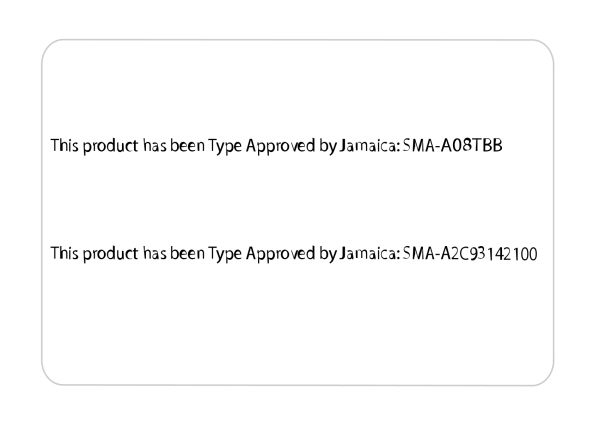
Task: Click the word This starting the first line
Action: pos(65,145)
